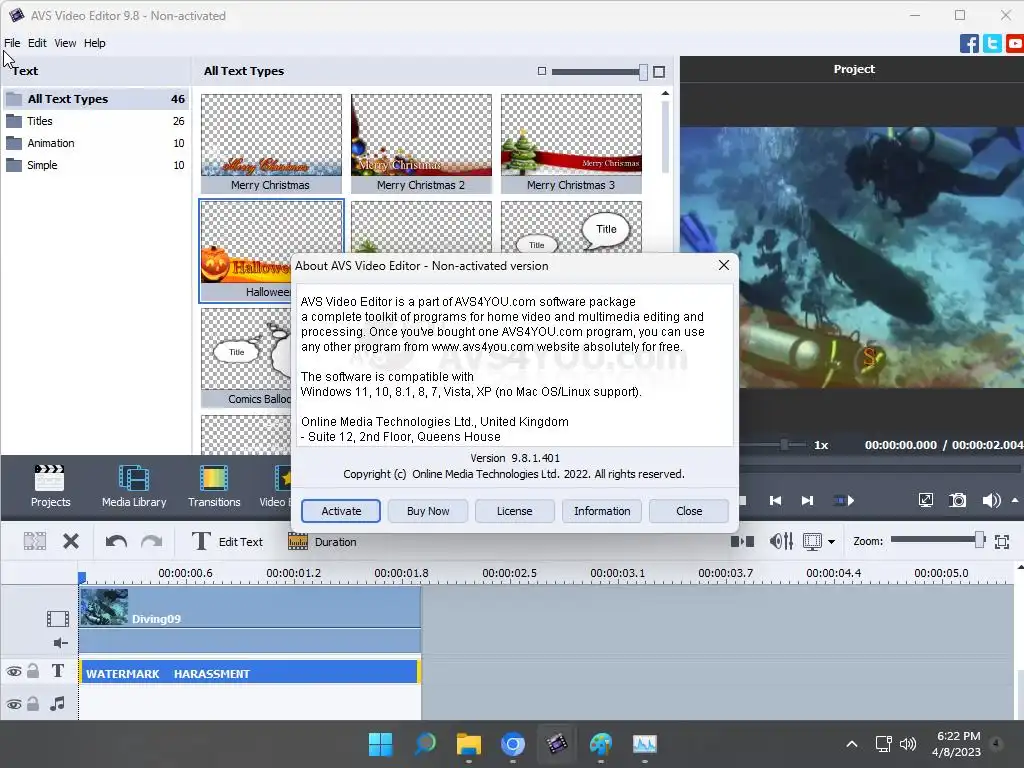Click the Information button

[x=602, y=511]
